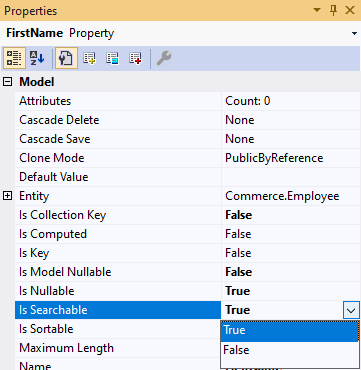Open the wrench Property Pages icon
Viewport: 361px width, 370px height.
(x=164, y=58)
